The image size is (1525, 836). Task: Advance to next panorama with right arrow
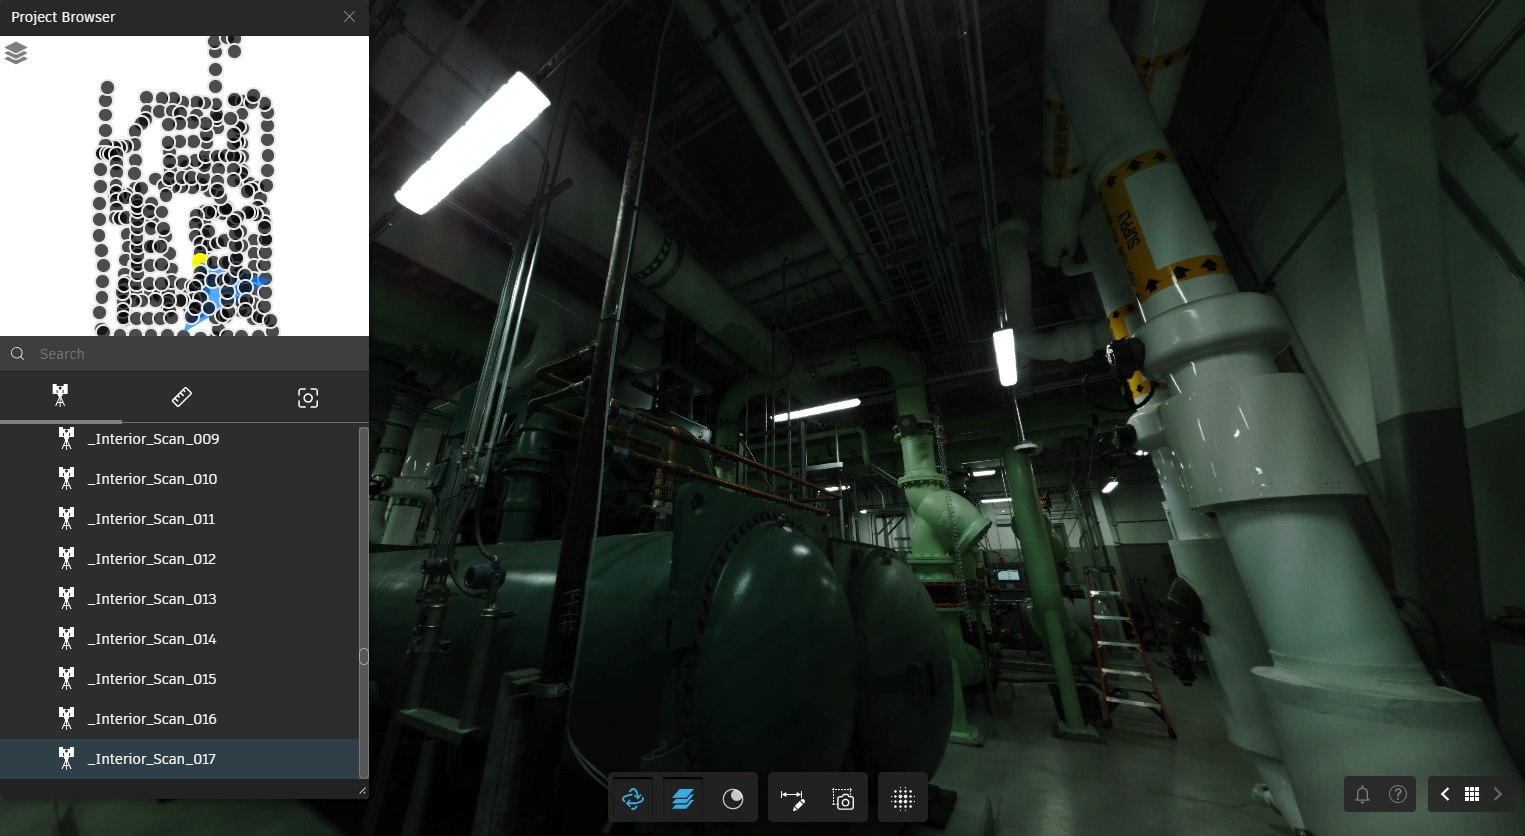click(1497, 793)
